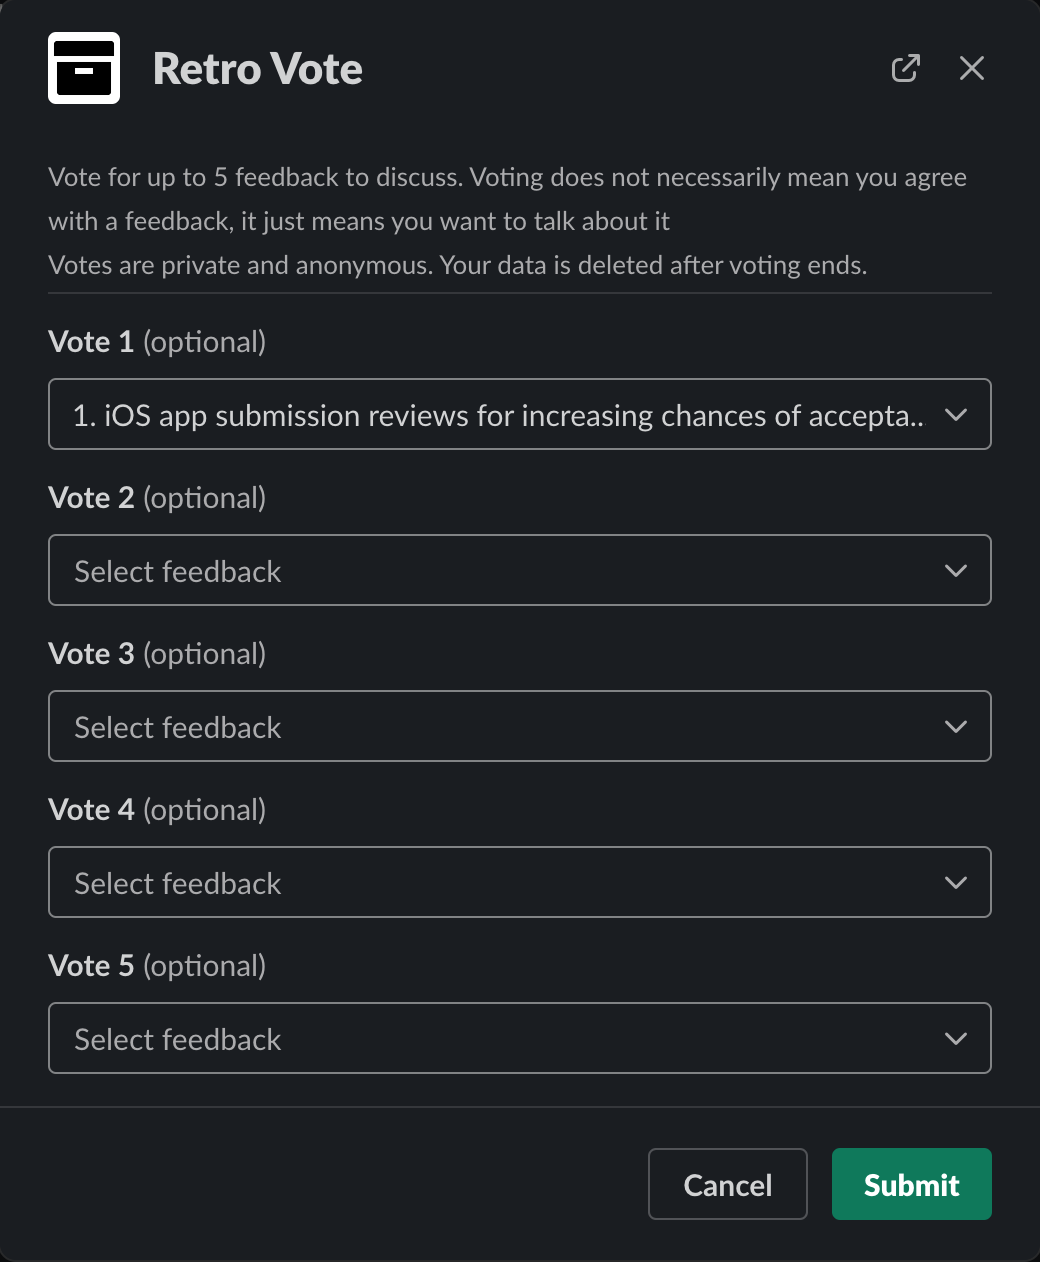Click the Vote 3 (optional) label
This screenshot has height=1262, width=1040.
(x=157, y=654)
